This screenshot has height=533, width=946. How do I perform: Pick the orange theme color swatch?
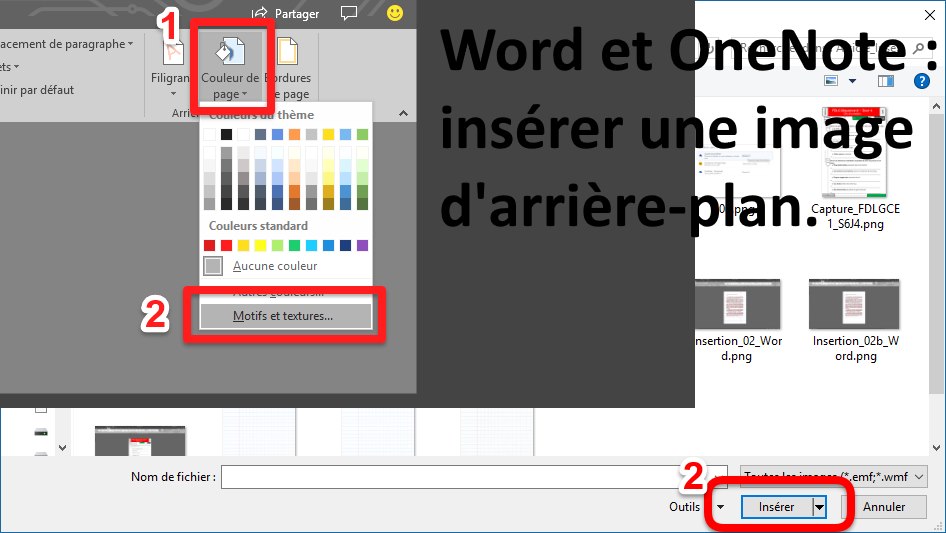(x=294, y=134)
